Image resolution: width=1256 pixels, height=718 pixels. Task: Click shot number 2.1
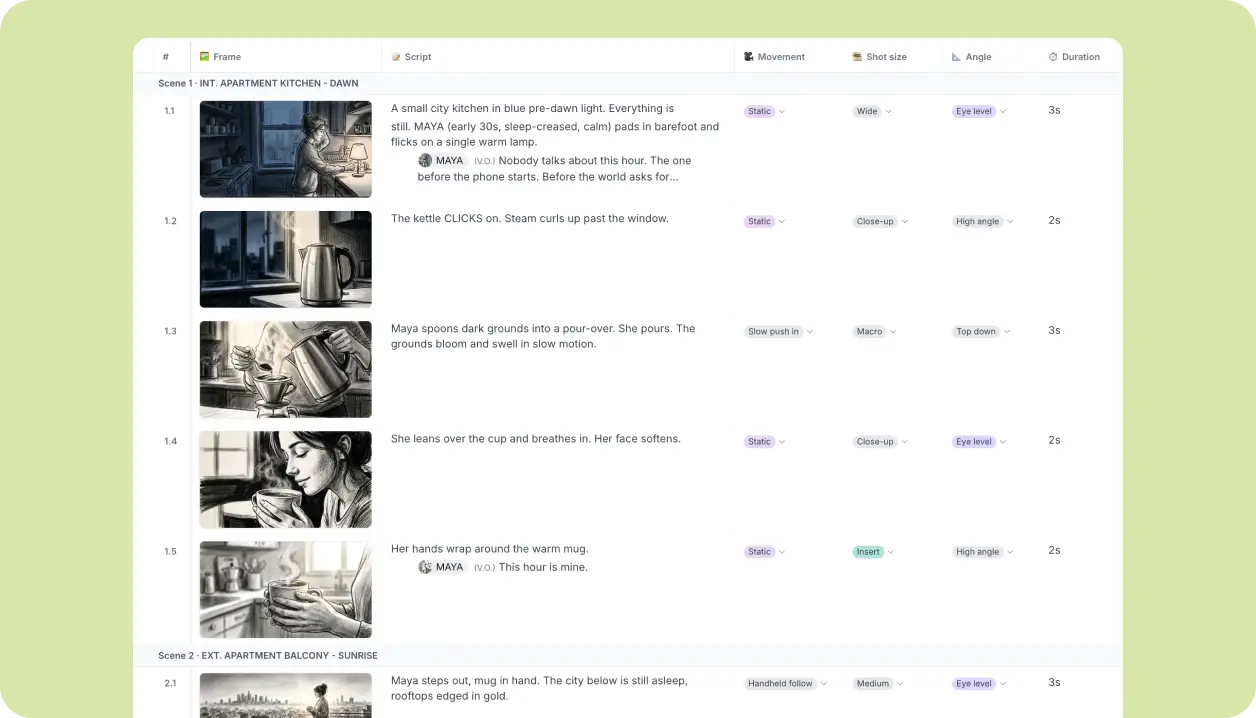coord(170,683)
